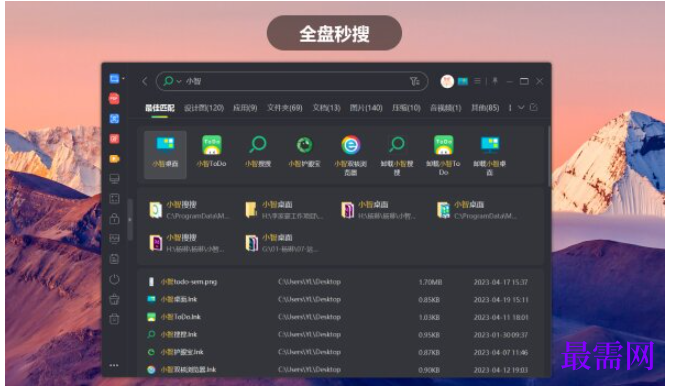Click the power icon in sidebar
The image size is (673, 387).
pos(114,279)
